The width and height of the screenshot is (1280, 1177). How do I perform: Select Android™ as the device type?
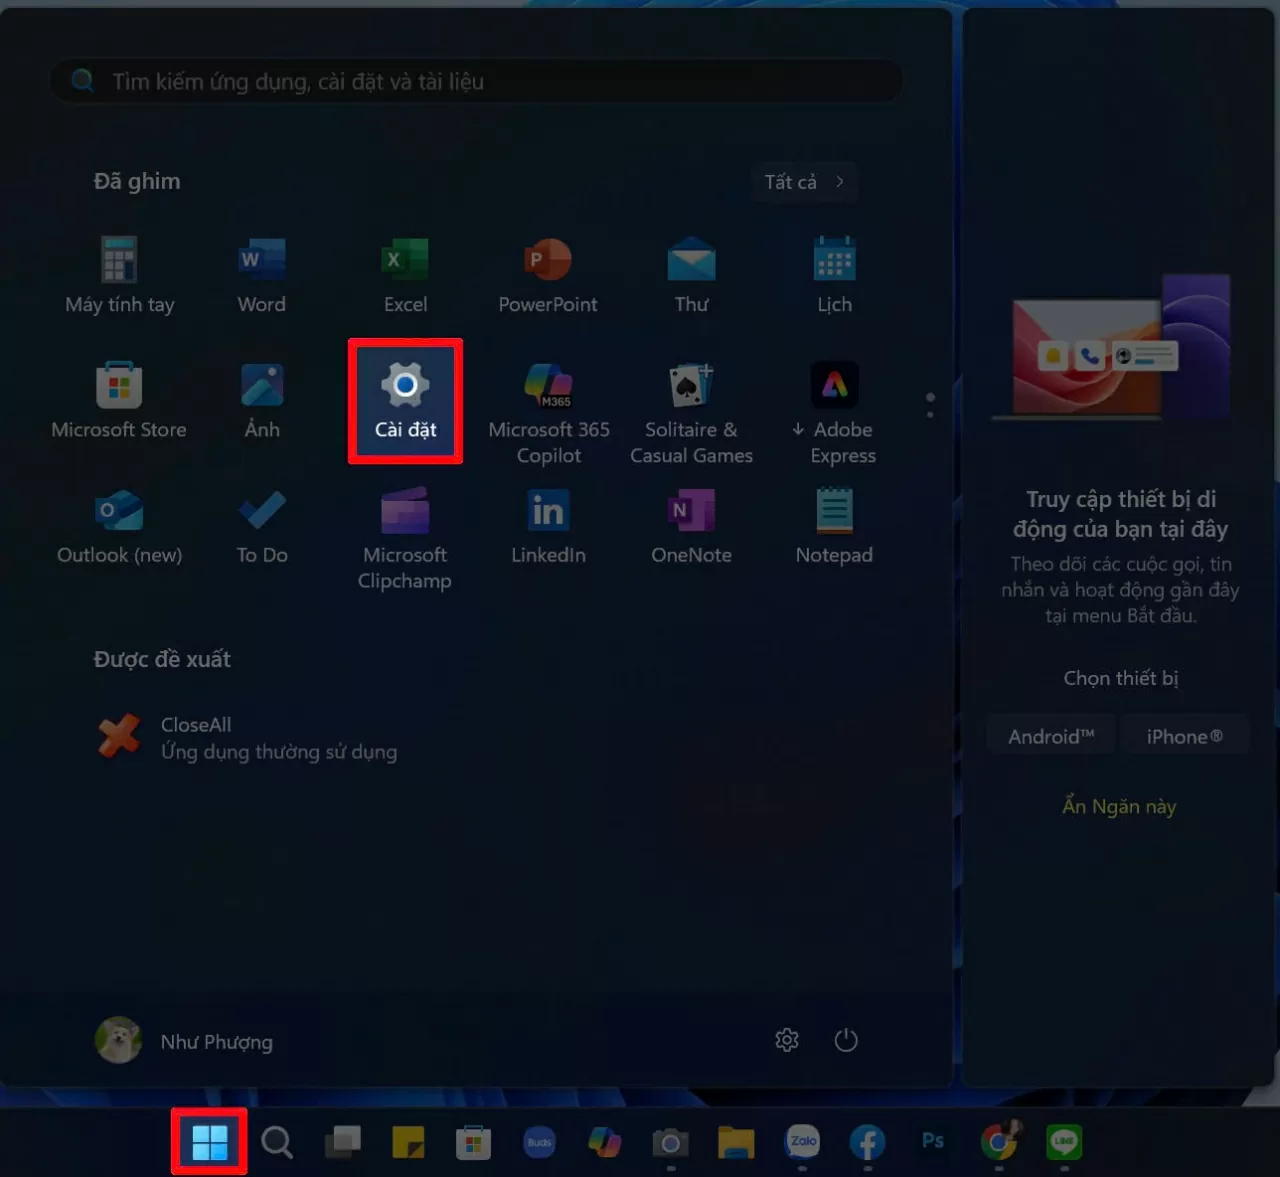click(x=1051, y=736)
